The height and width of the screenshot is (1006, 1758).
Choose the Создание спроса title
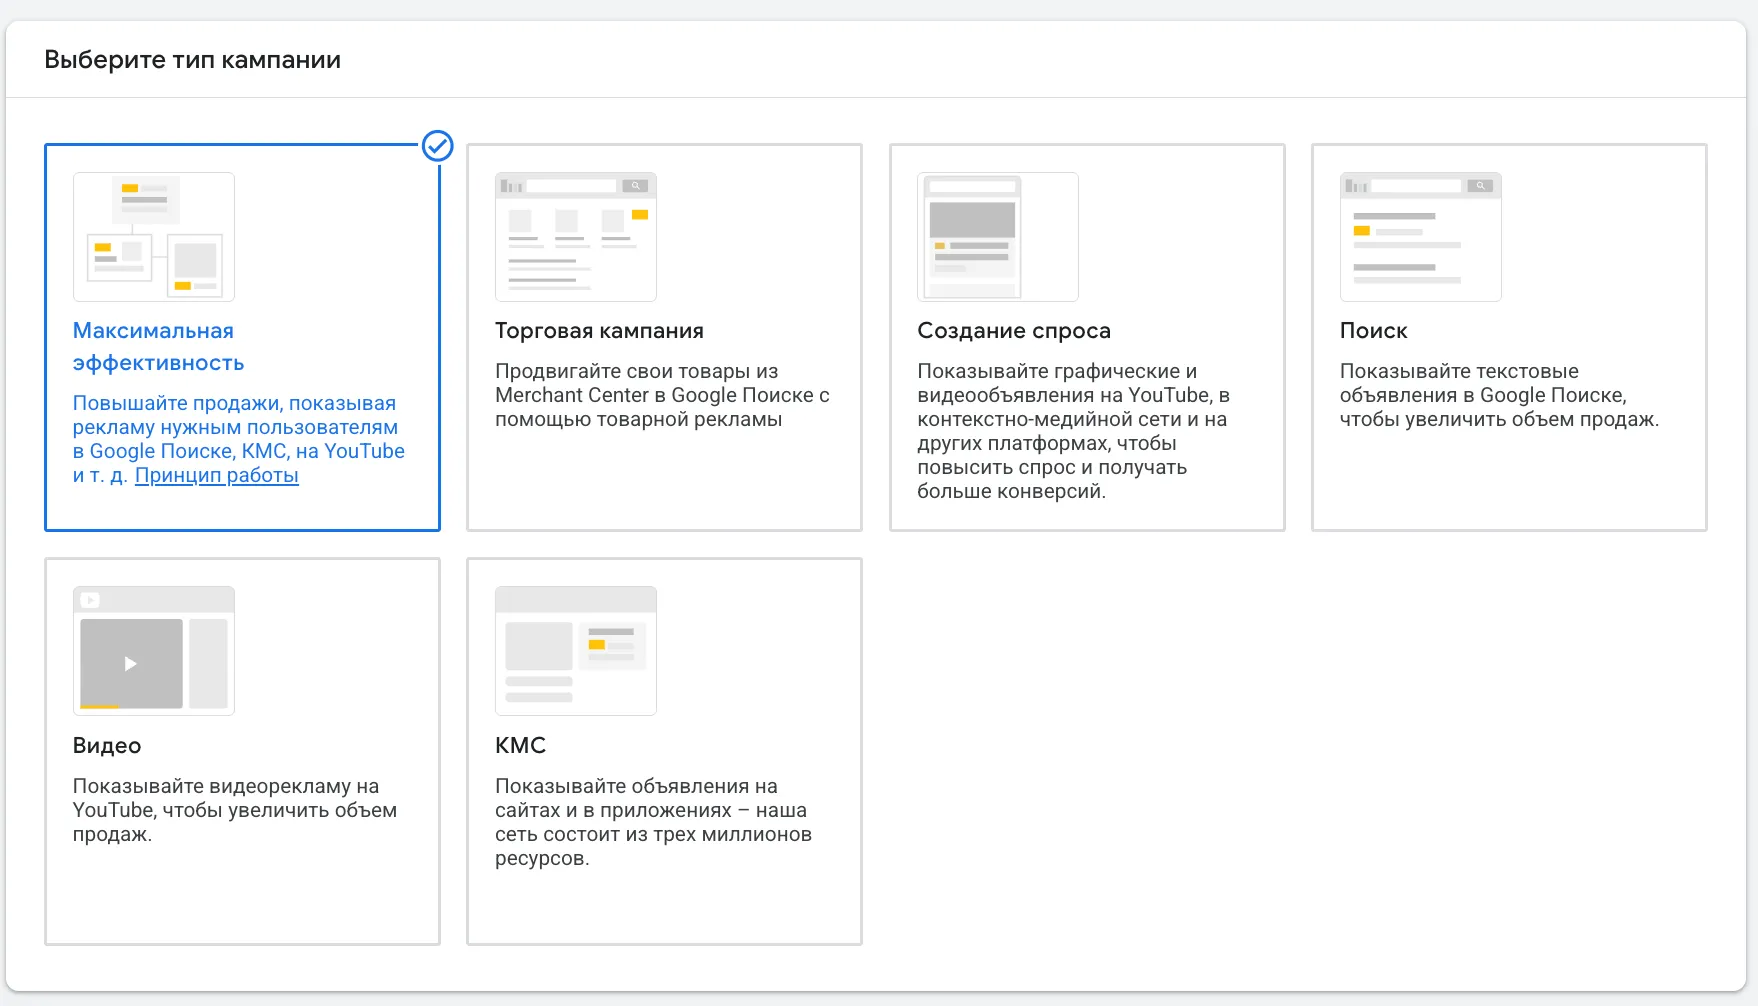[1014, 331]
